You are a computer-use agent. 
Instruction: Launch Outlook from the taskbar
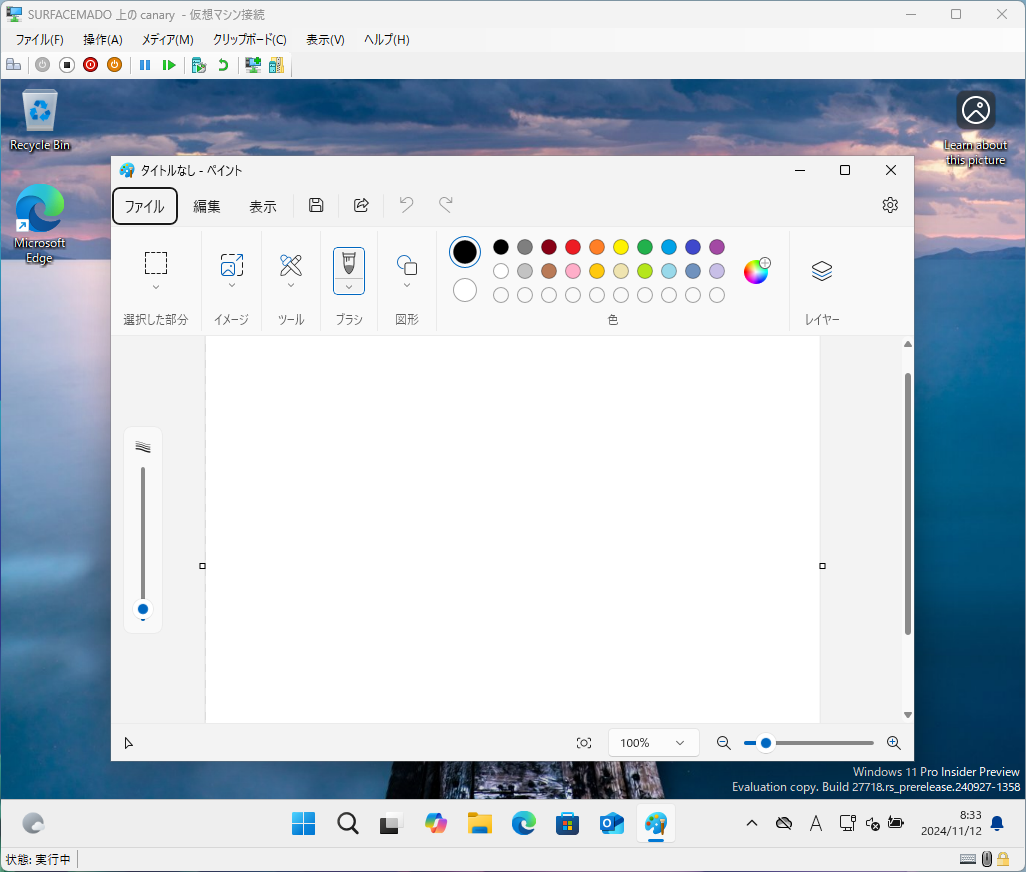(611, 823)
